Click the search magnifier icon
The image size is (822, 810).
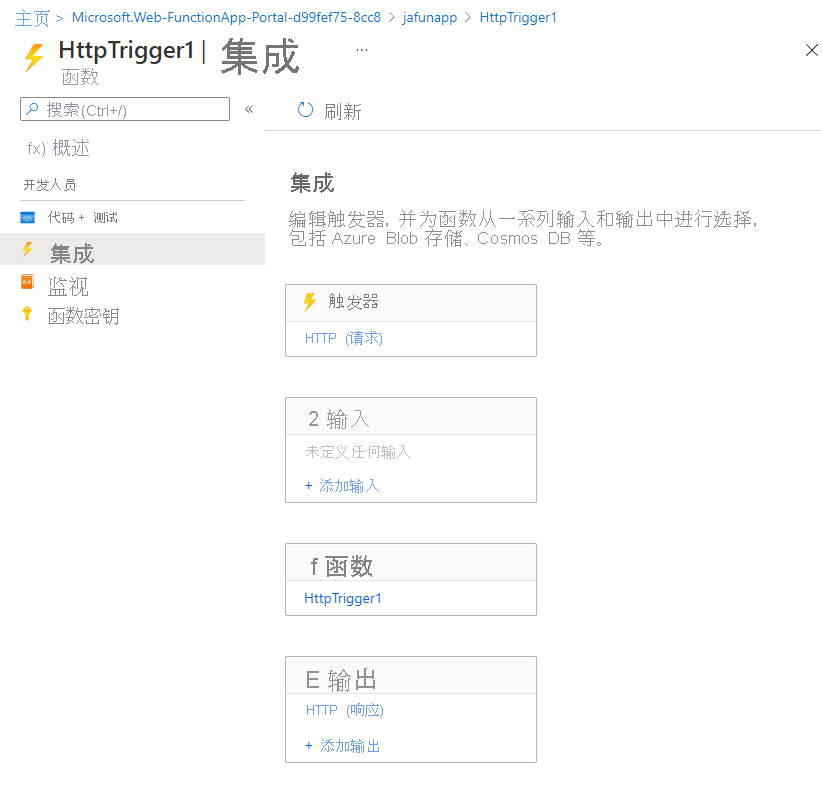[x=33, y=109]
